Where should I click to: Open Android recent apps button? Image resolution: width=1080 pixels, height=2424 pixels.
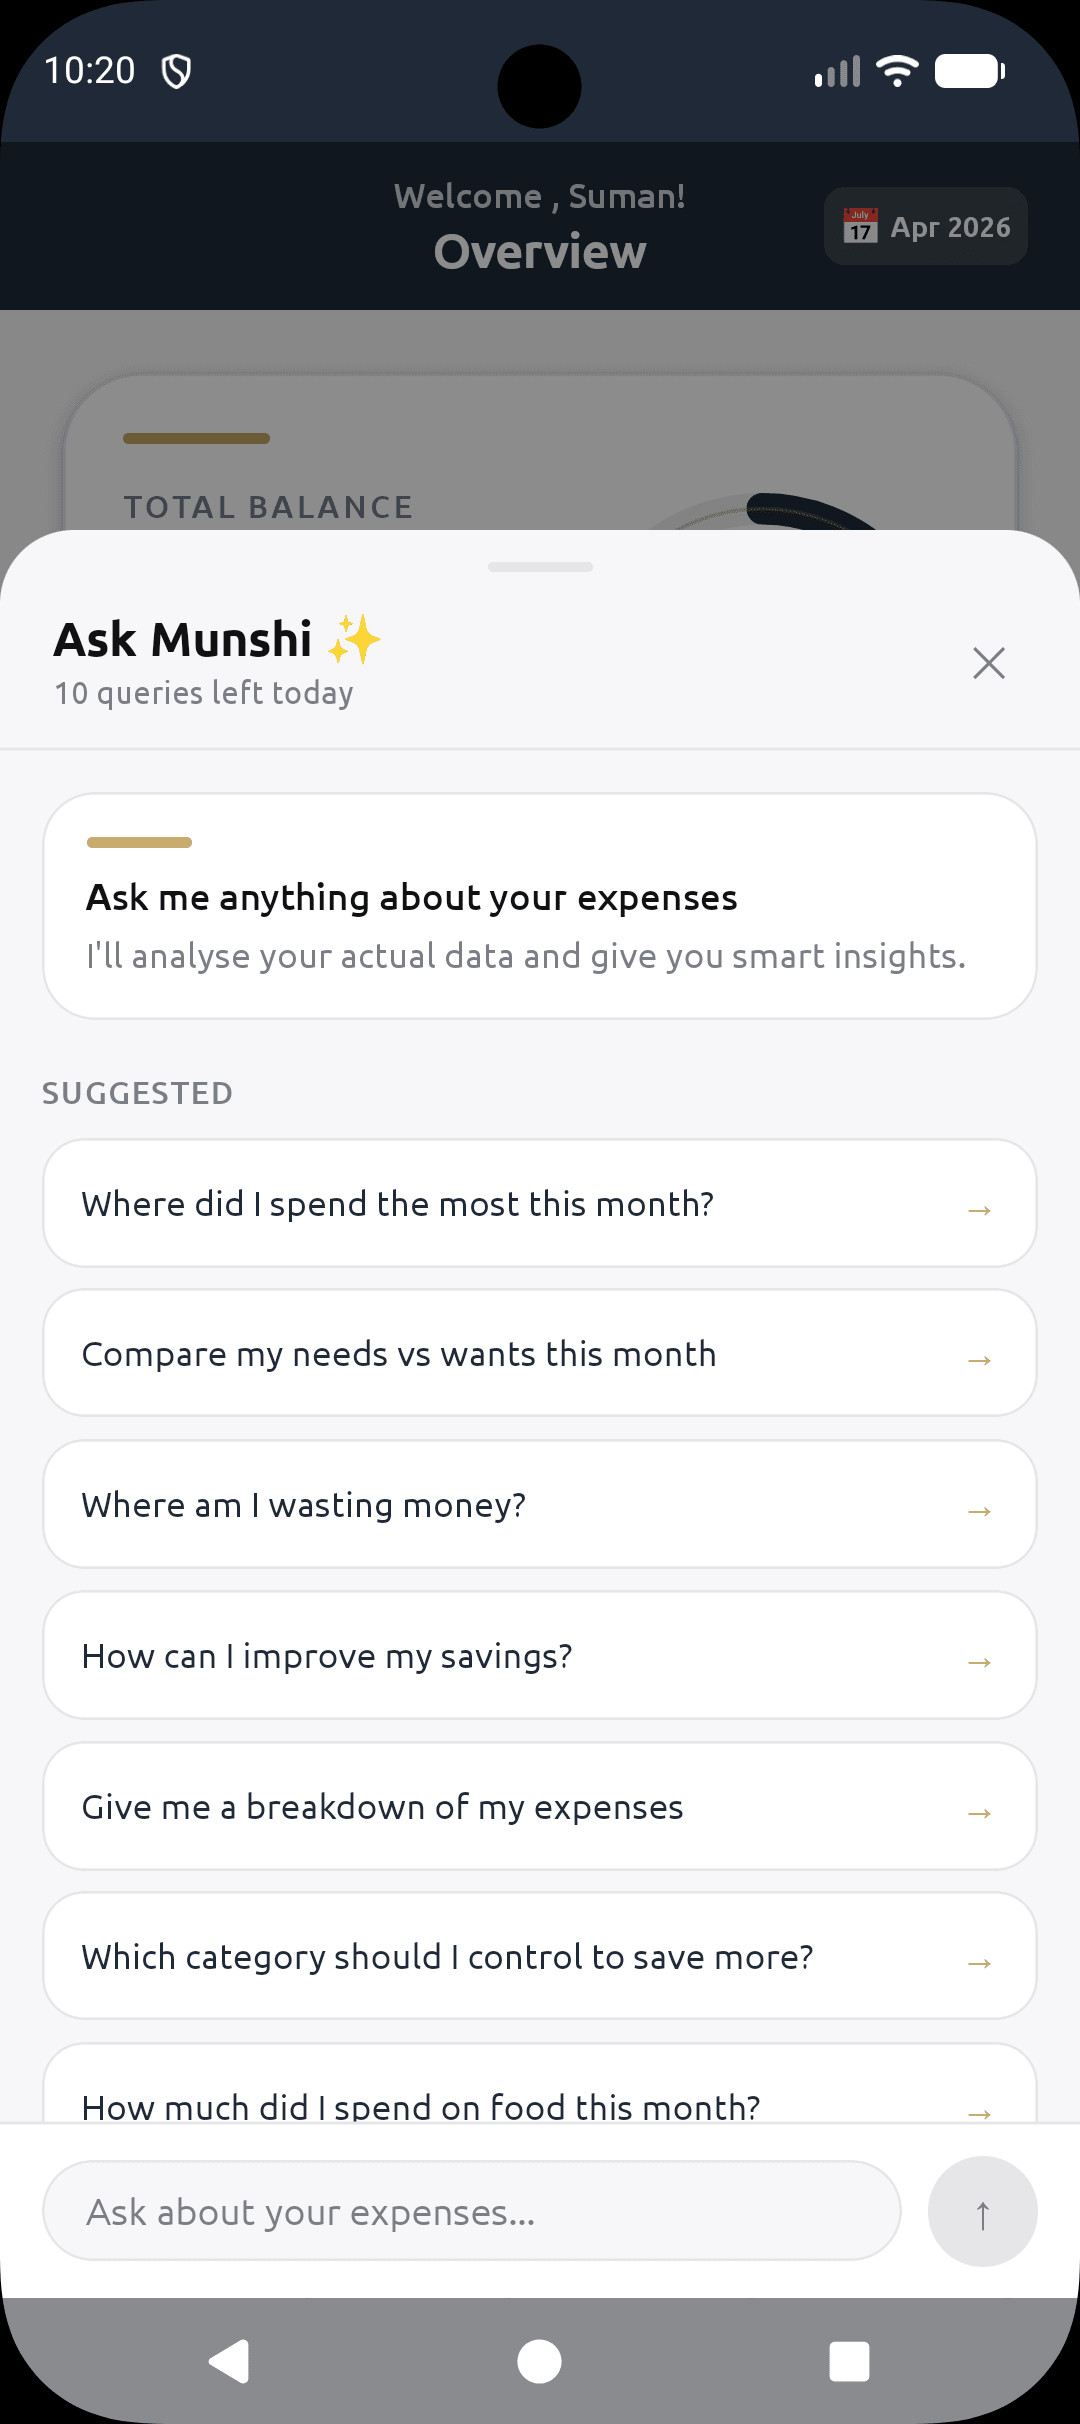[x=849, y=2361]
